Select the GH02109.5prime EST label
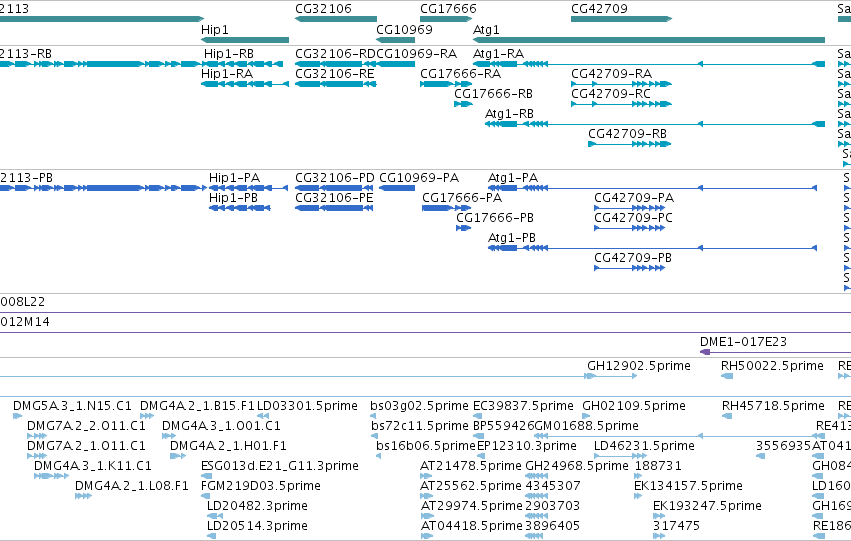The image size is (851, 541). 634,406
